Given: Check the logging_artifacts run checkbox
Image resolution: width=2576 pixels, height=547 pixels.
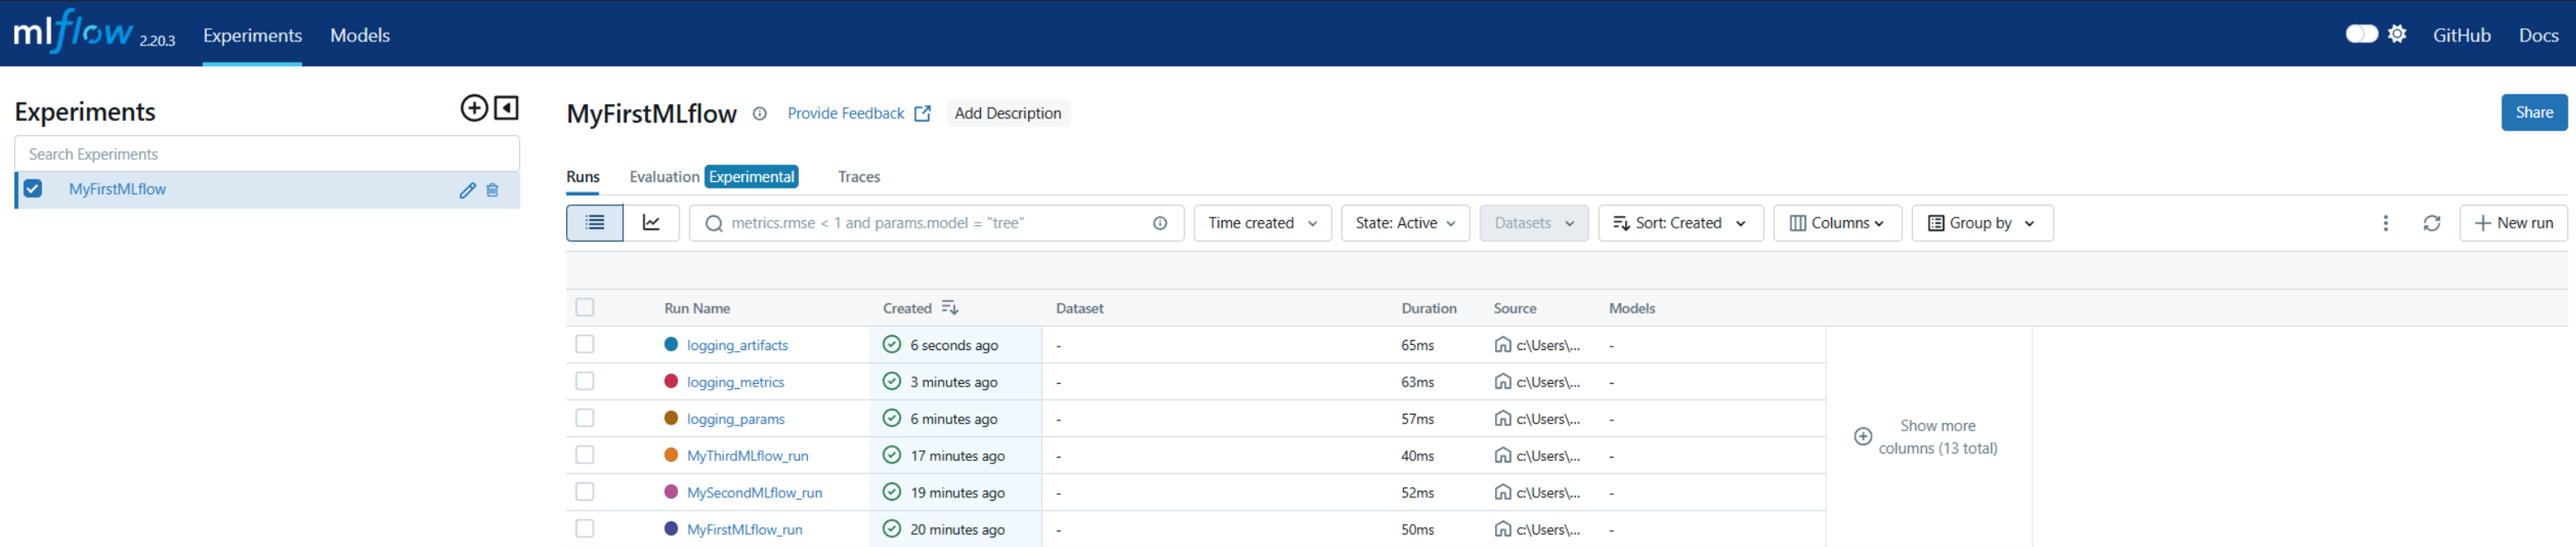Looking at the screenshot, I should 585,345.
